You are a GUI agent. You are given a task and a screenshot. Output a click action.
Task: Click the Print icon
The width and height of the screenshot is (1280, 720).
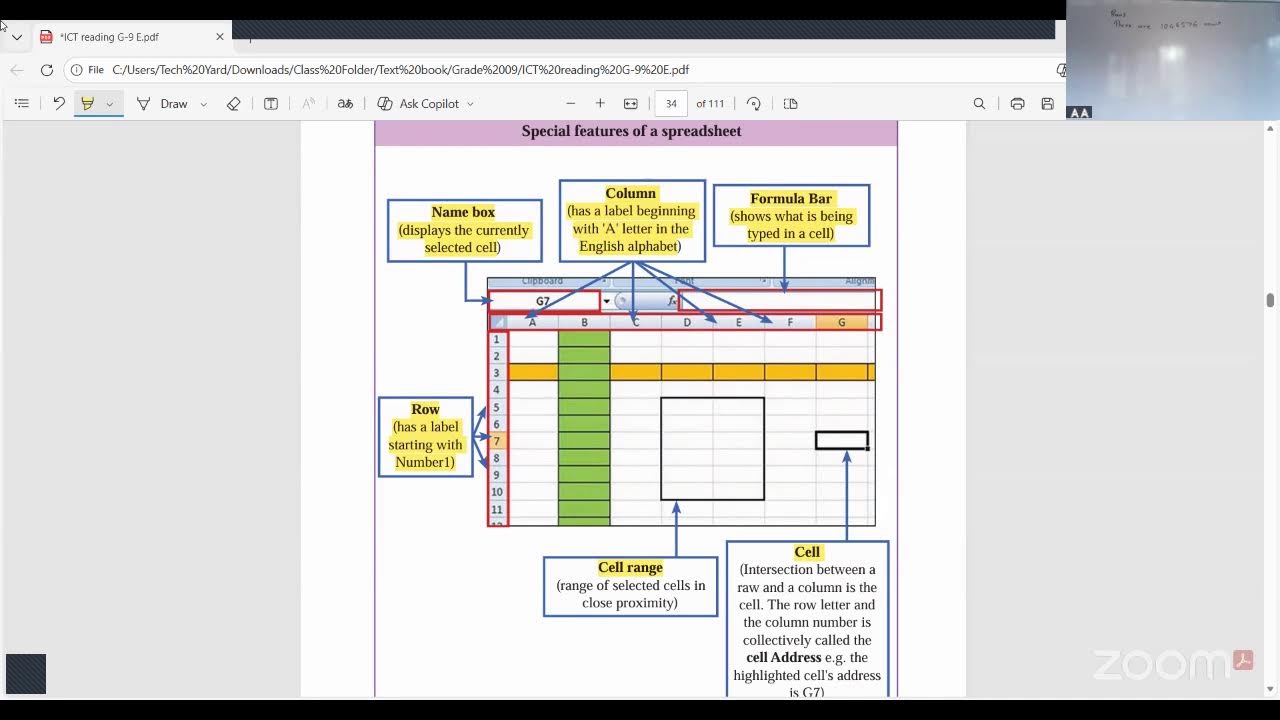point(1017,103)
